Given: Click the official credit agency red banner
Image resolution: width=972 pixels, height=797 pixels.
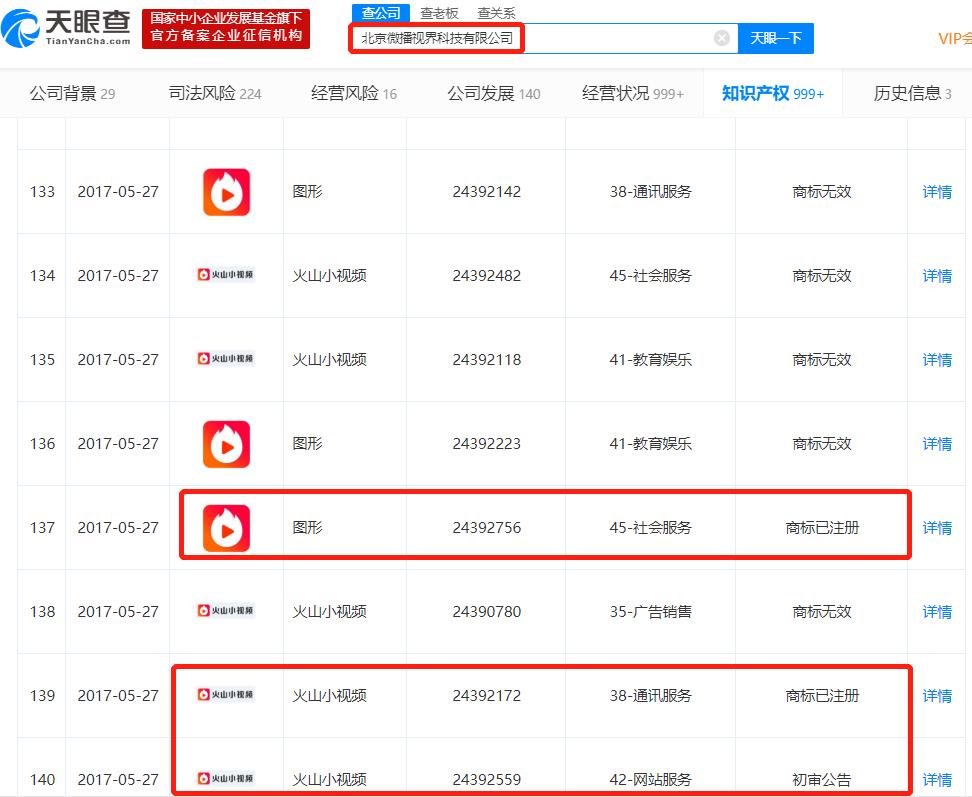Looking at the screenshot, I should (x=226, y=28).
